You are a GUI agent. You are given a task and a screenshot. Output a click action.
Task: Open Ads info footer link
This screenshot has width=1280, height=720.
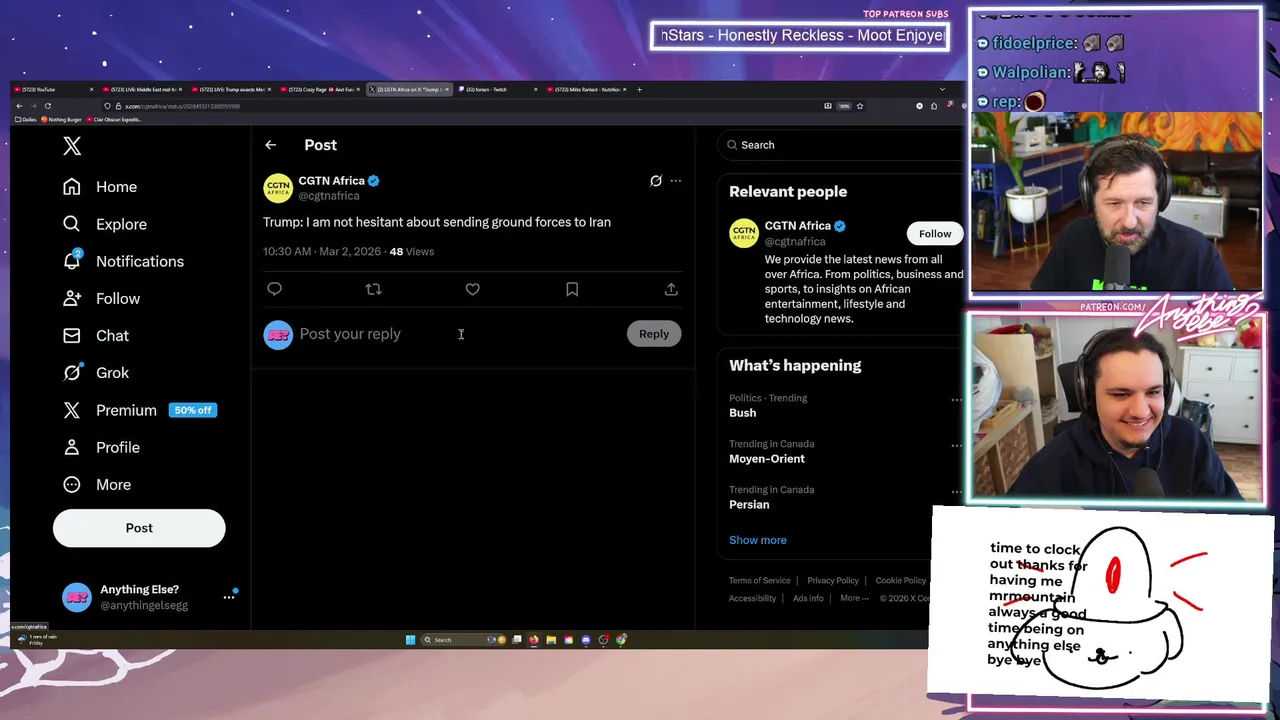pos(808,599)
